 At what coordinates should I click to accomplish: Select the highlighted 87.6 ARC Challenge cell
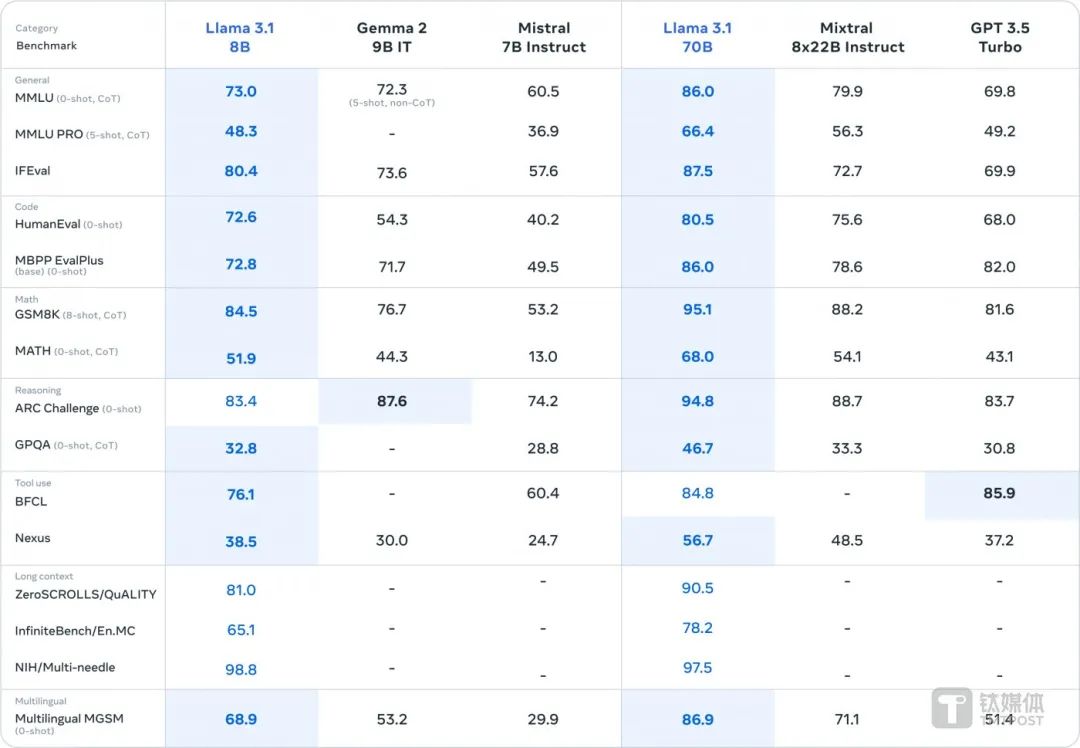393,401
